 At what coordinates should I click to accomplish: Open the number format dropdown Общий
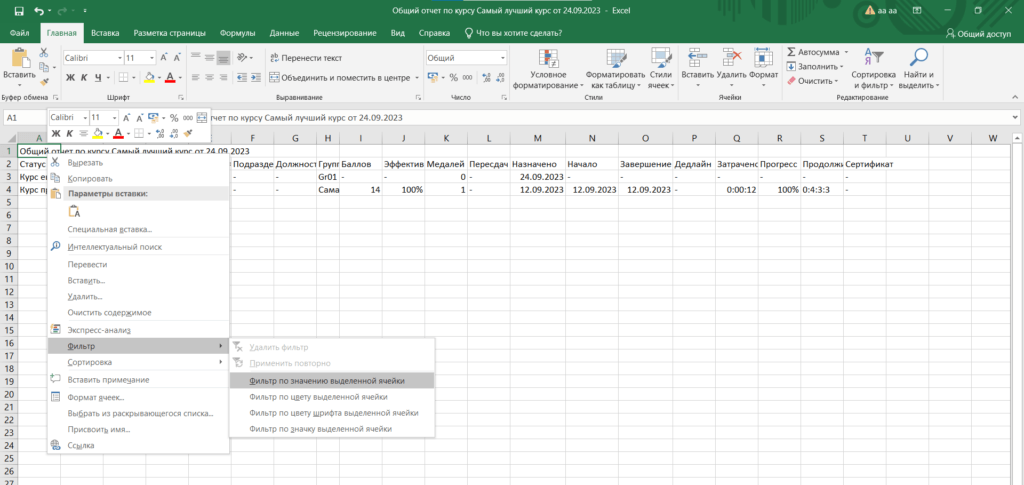(503, 58)
